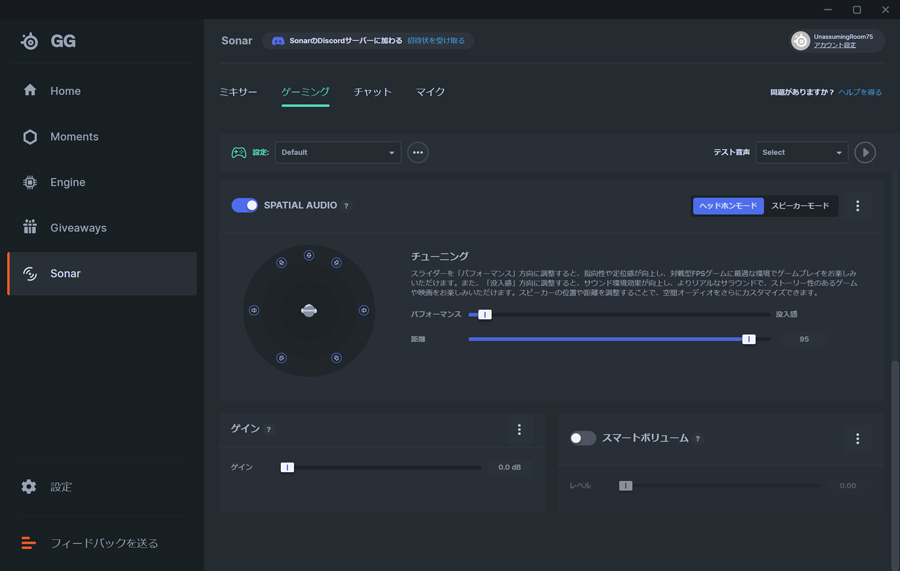This screenshot has width=900, height=571.
Task: Select the side right speaker icon
Action: click(364, 310)
